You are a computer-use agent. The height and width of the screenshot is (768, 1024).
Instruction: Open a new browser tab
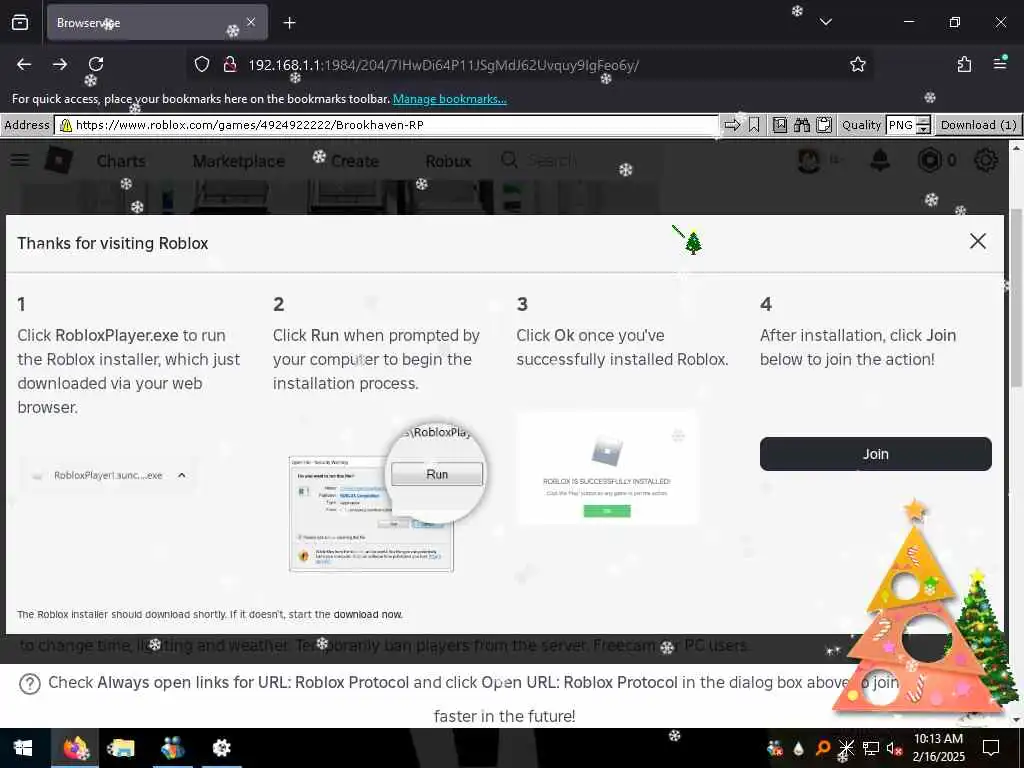[x=289, y=23]
